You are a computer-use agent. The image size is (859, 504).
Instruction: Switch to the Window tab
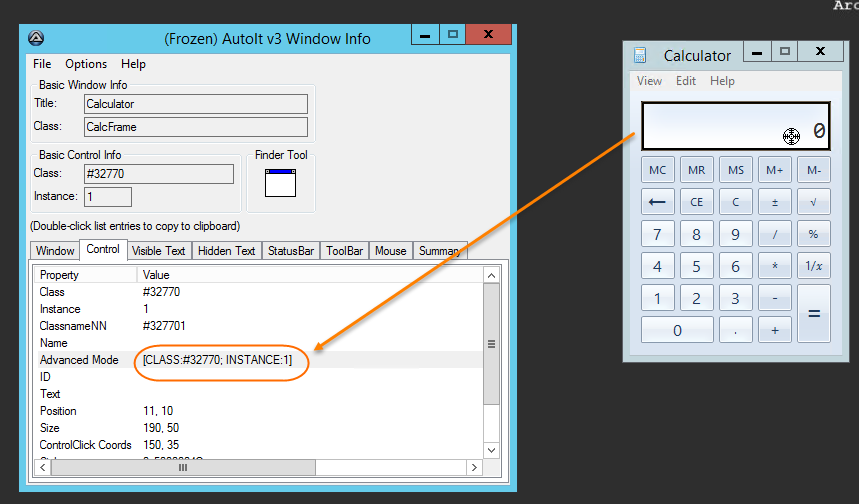(55, 251)
